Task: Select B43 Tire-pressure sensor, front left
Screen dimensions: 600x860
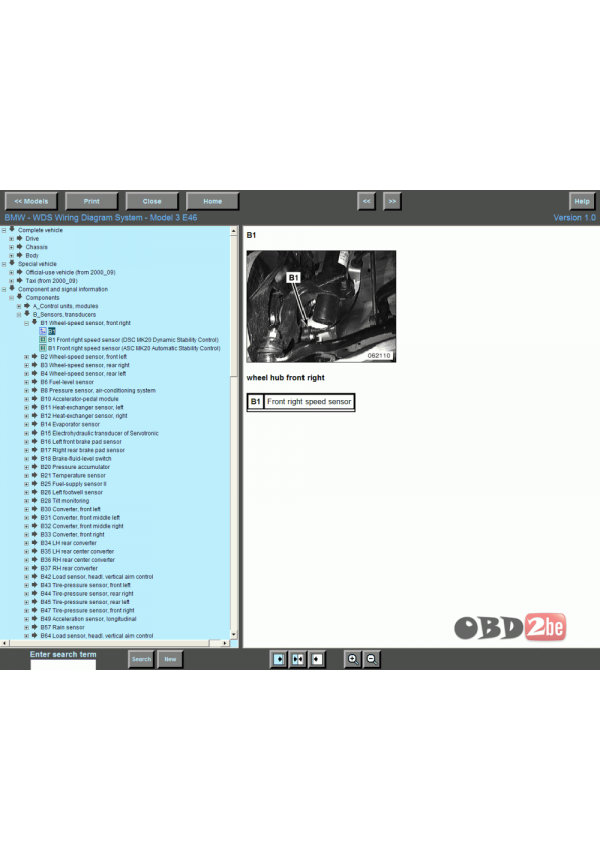Action: click(x=86, y=585)
